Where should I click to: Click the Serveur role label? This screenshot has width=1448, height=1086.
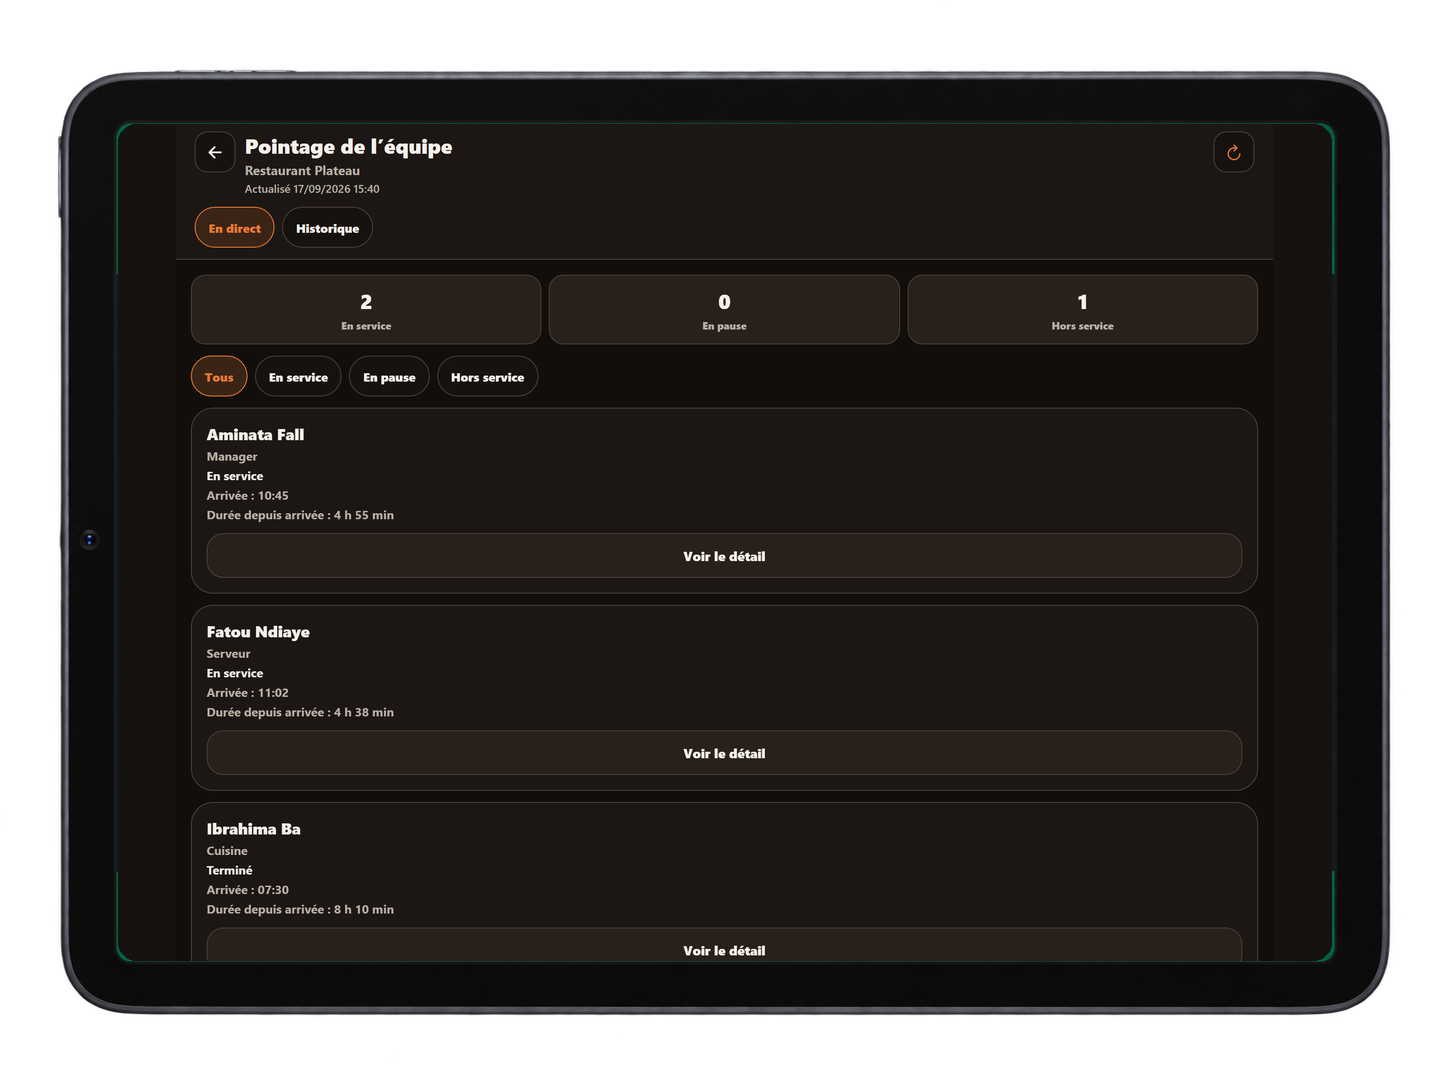[x=228, y=654]
